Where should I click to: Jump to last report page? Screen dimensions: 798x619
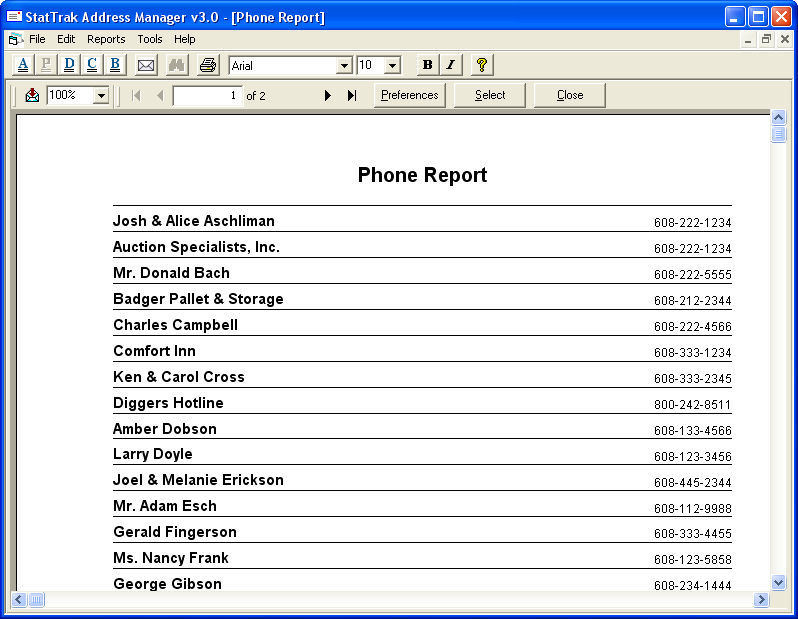pyautogui.click(x=352, y=95)
